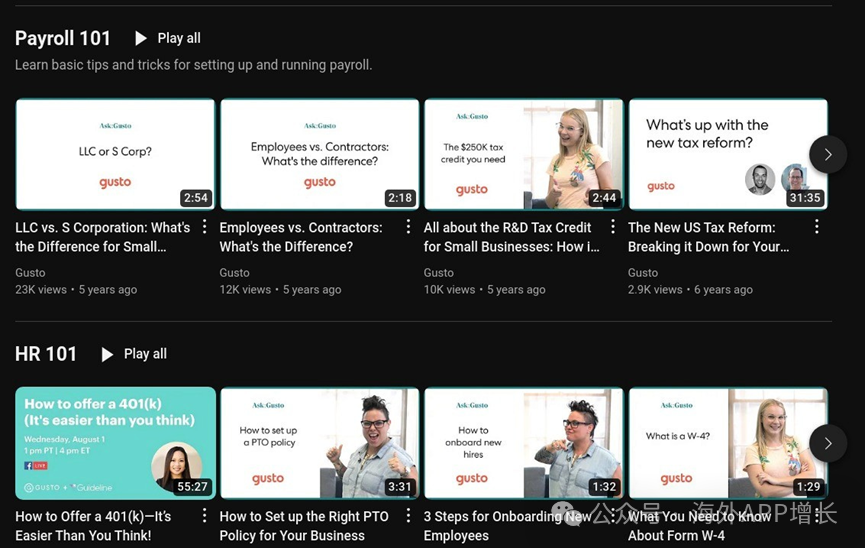This screenshot has width=865, height=548.
Task: Open Employees vs. Contractors video thumbnail
Action: (x=320, y=155)
